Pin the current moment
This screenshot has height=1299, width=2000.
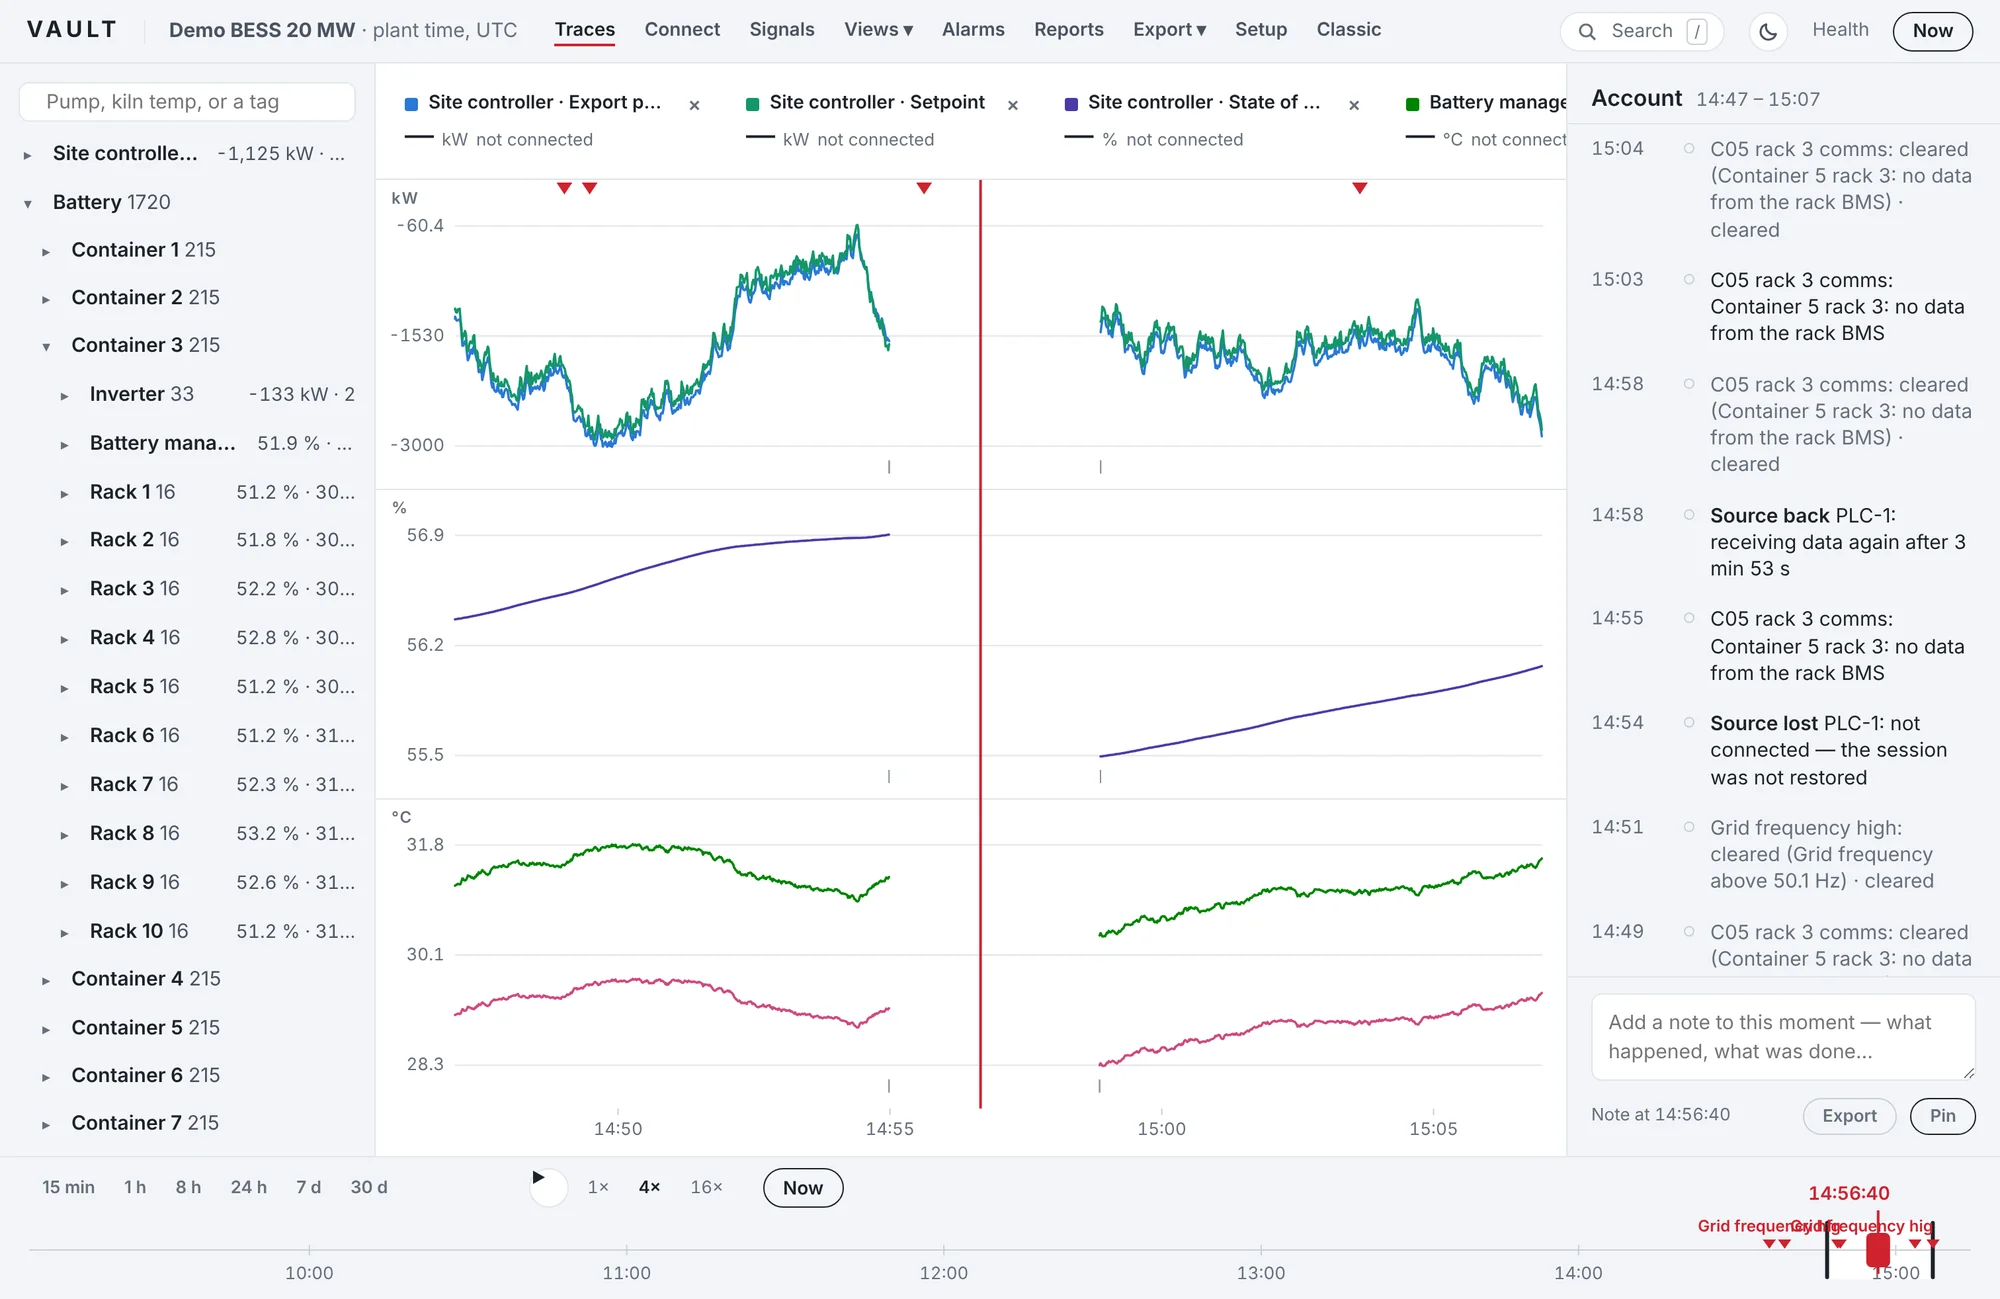pyautogui.click(x=1942, y=1116)
